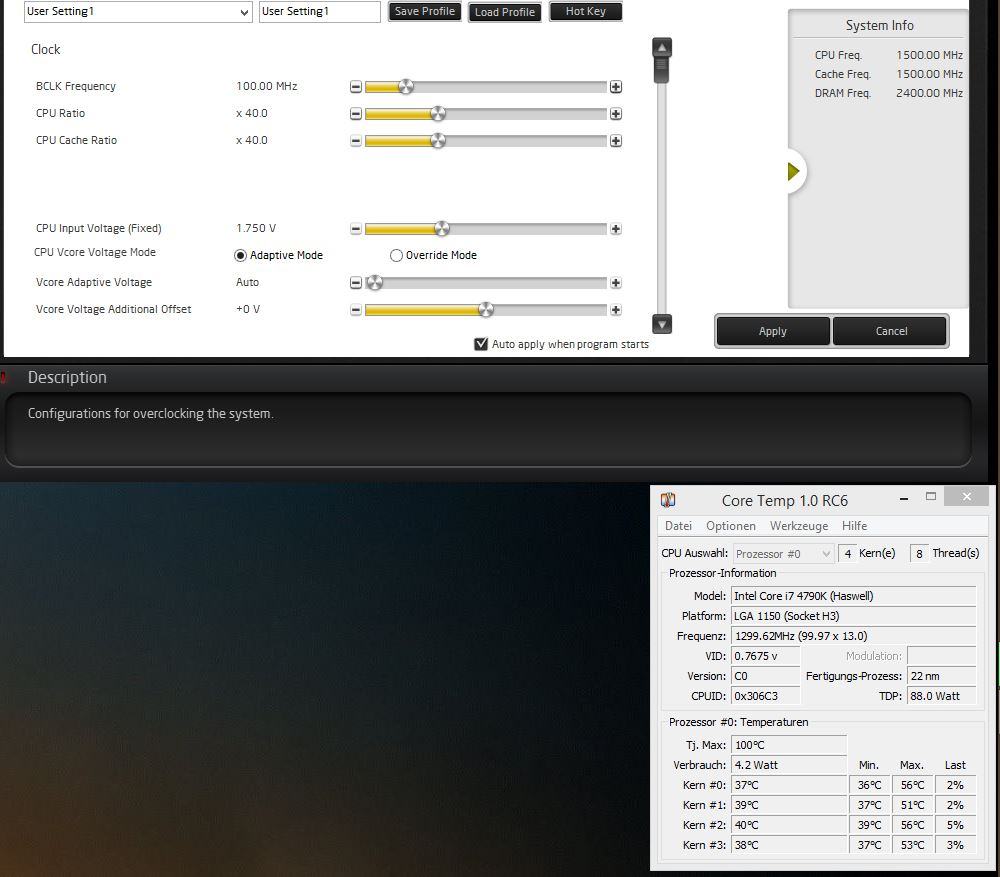Increase BCLK Frequency with plus icon
Screen dimensions: 1000x877
point(615,87)
